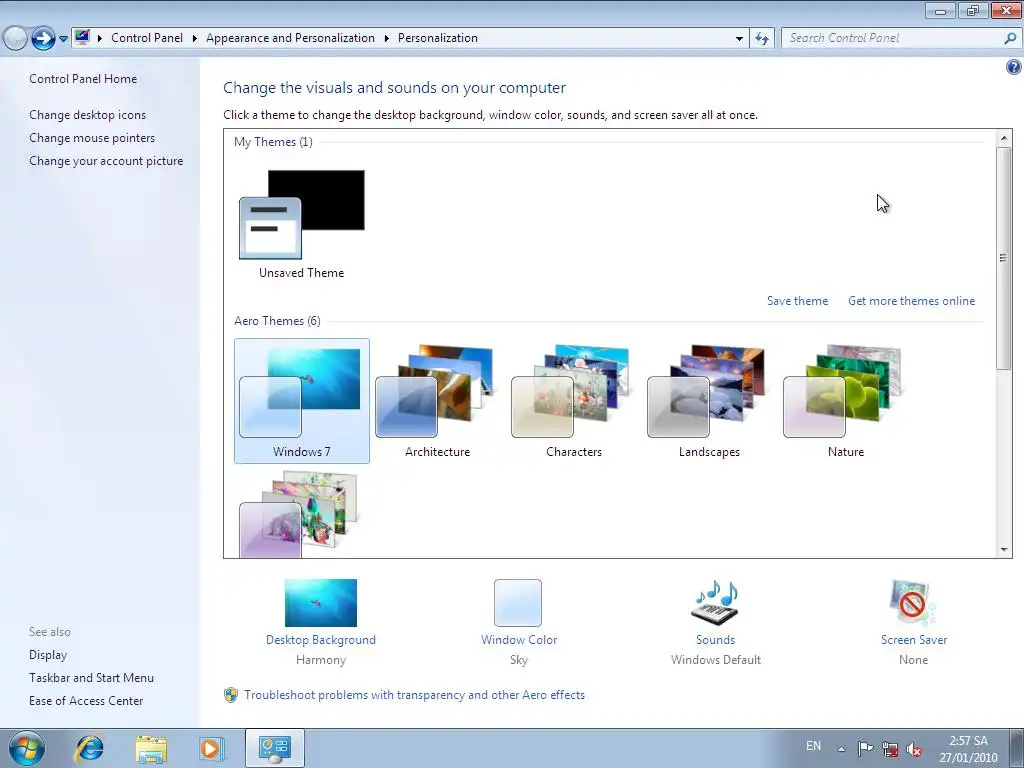
Task: Go to Control Panel Home
Action: pyautogui.click(x=83, y=79)
